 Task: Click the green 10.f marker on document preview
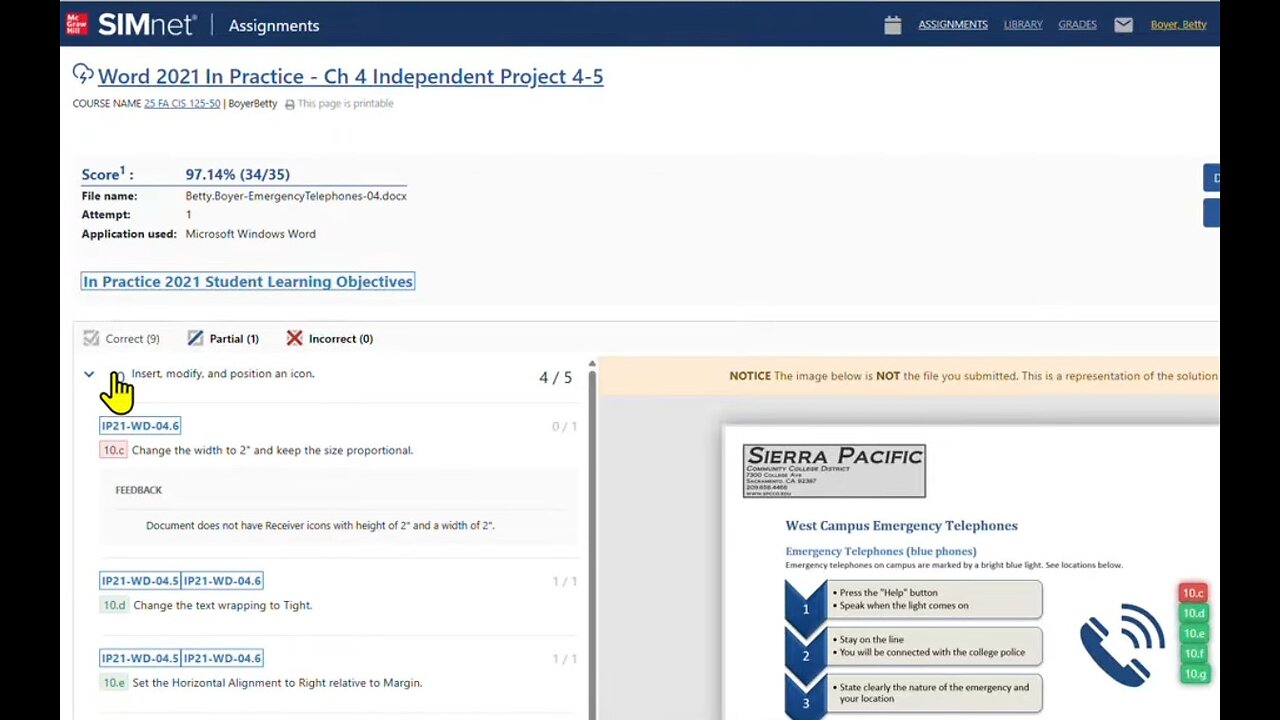click(1194, 654)
